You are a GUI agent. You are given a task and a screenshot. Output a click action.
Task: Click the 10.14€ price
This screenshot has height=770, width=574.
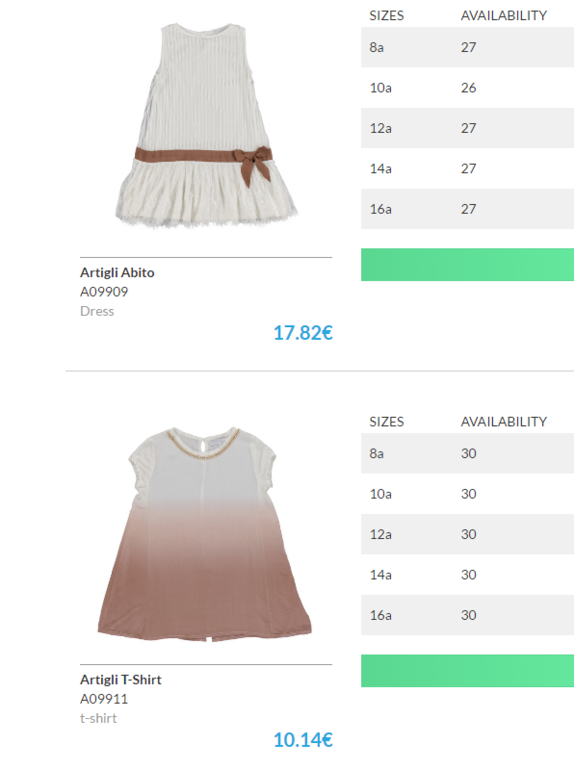(303, 740)
